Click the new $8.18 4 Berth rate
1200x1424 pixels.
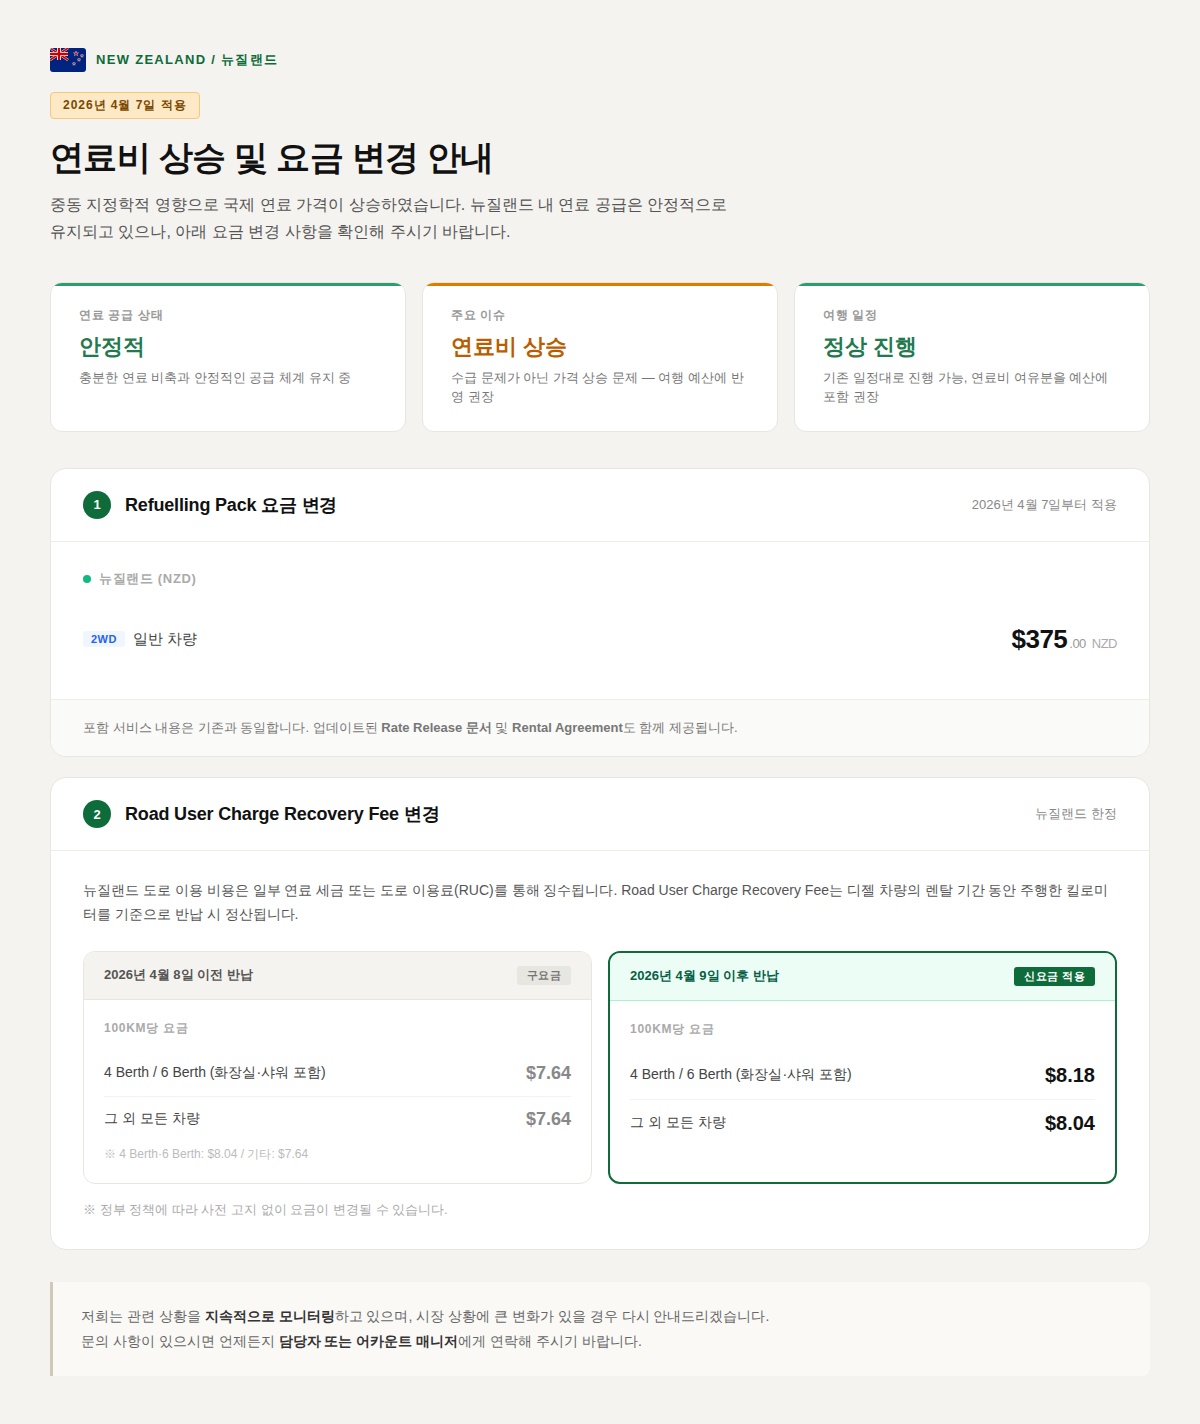(x=1070, y=1075)
